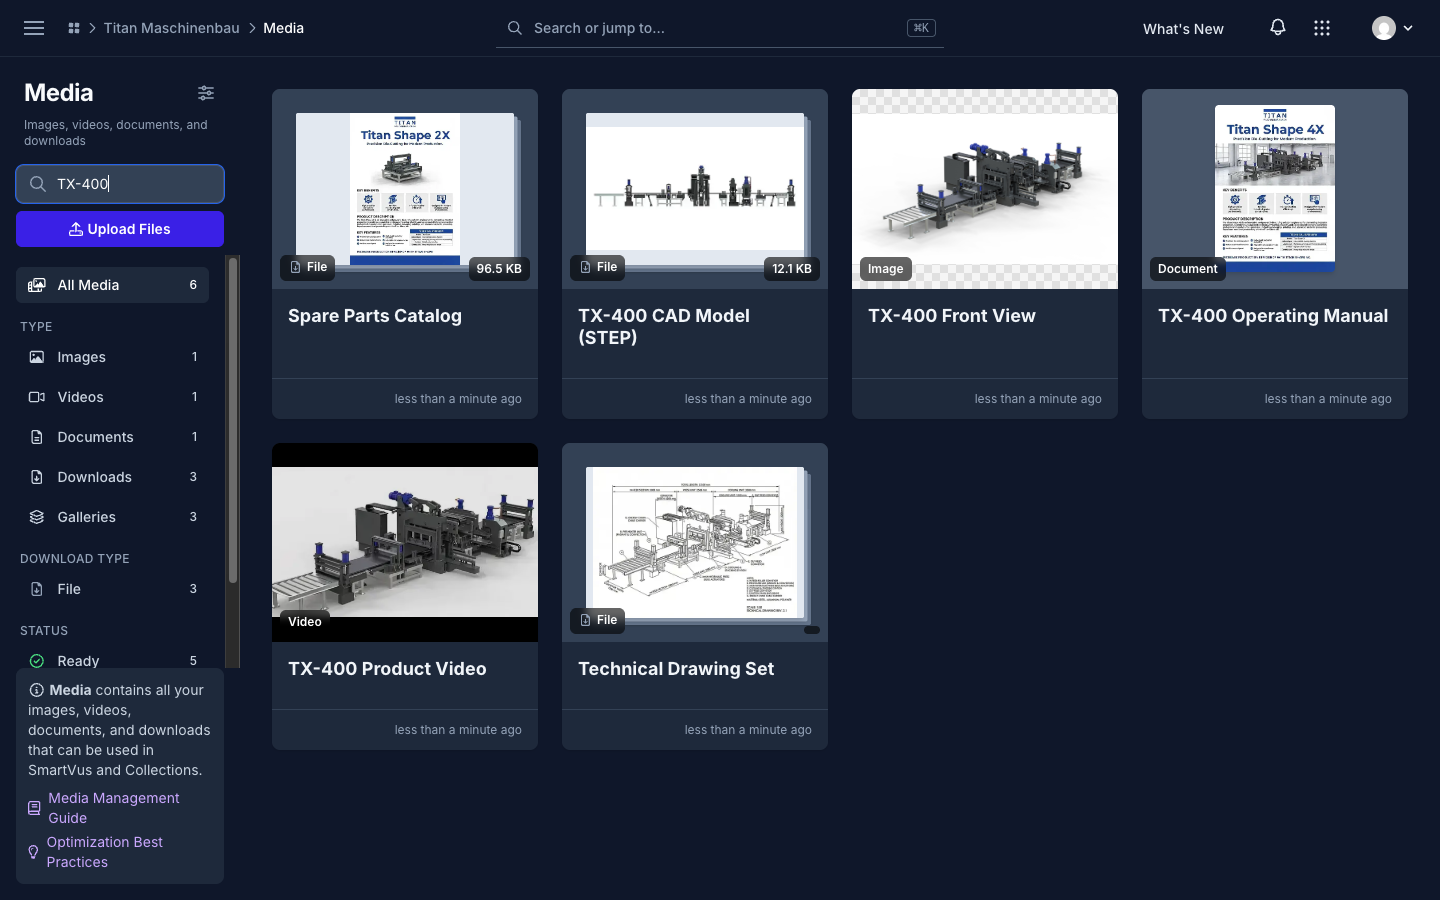This screenshot has width=1440, height=900.
Task: Filter by Ready status
Action: (113, 660)
